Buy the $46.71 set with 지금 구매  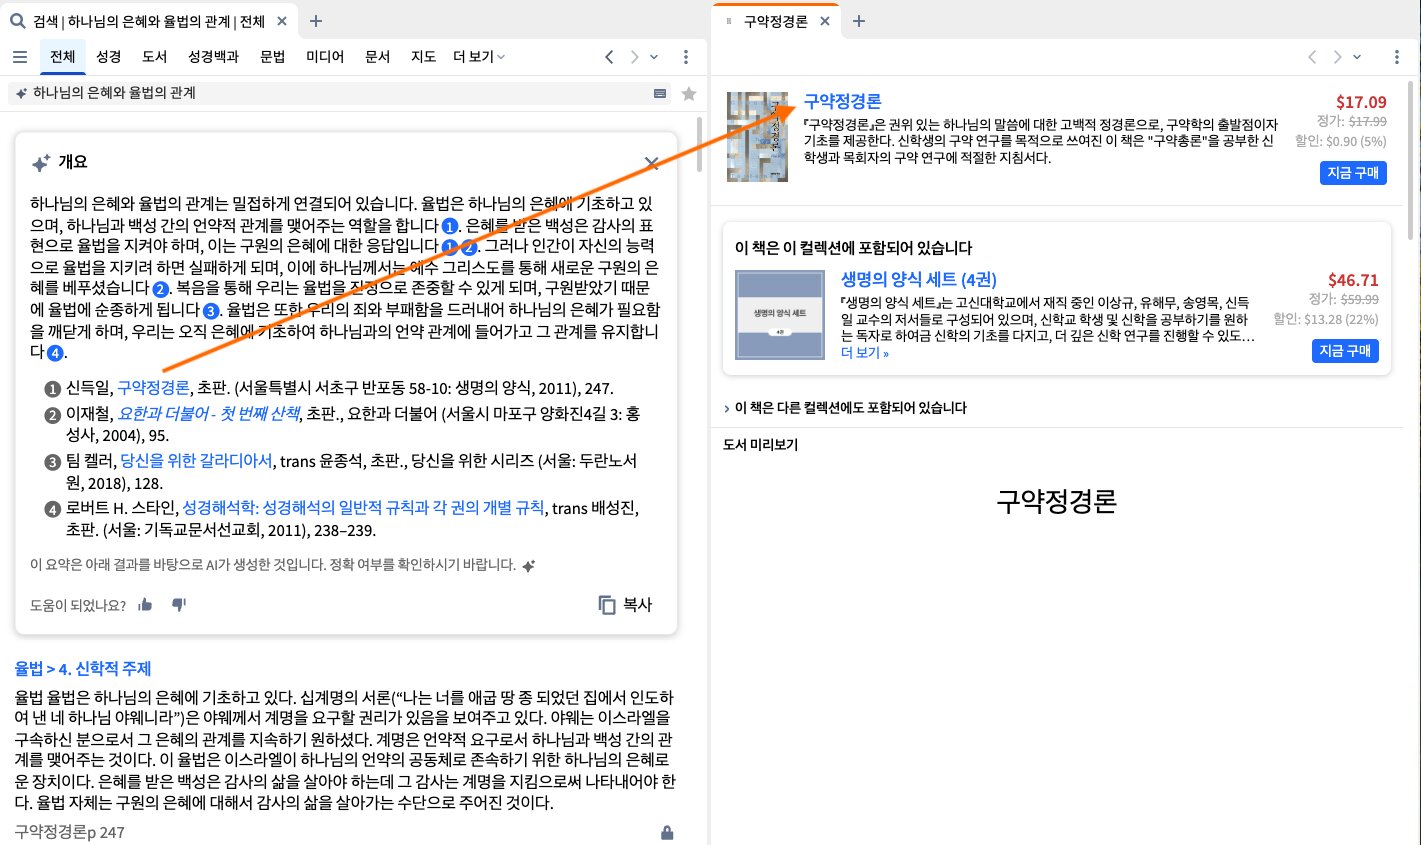click(x=1345, y=351)
